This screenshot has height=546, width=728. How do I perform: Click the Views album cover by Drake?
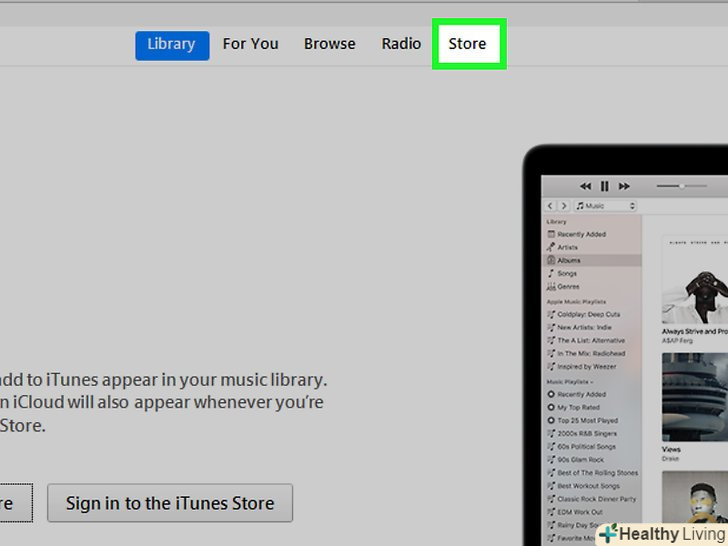[x=695, y=397]
